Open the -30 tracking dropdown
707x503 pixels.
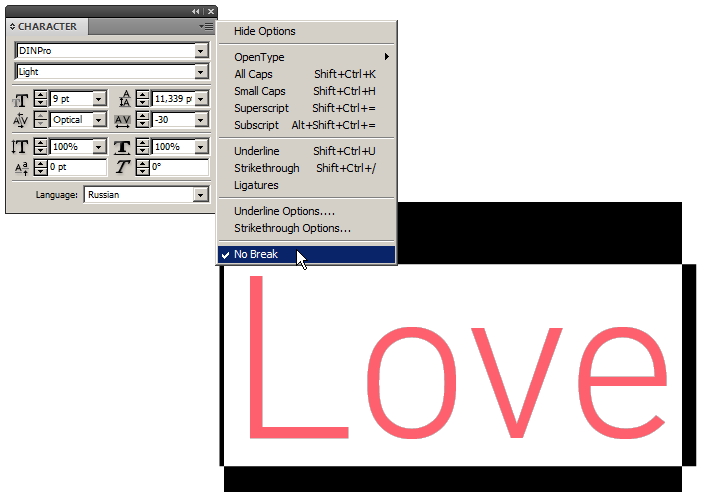tap(201, 120)
